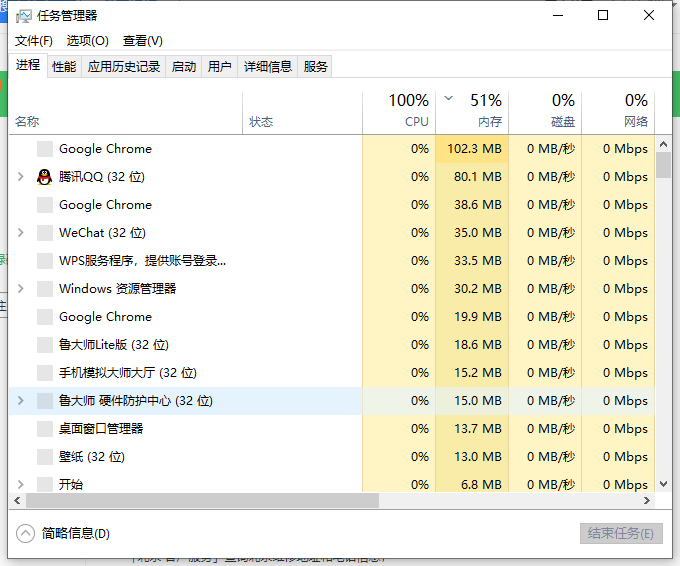Click the 鲁大师Lite版 process icon
This screenshot has width=680, height=566.
click(44, 345)
